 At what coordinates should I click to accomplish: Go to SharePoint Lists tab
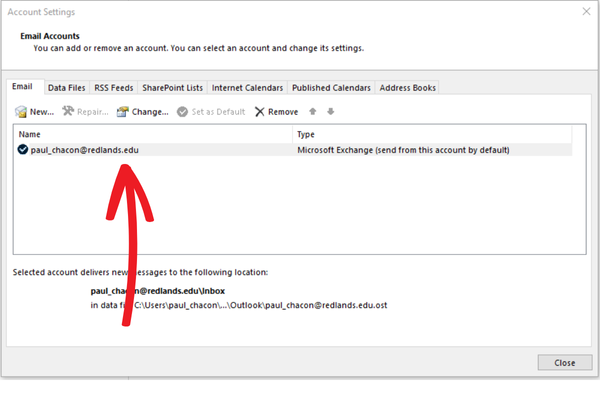click(173, 88)
